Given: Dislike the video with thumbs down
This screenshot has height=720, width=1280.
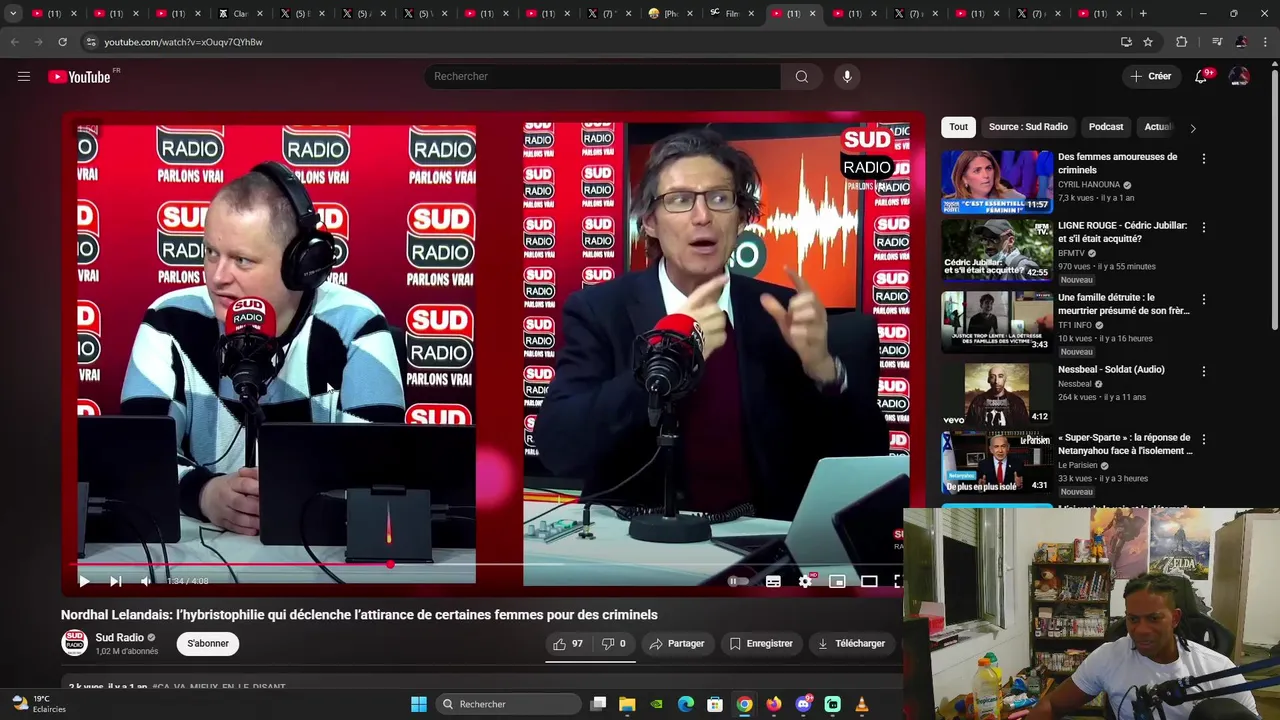Looking at the screenshot, I should click(613, 644).
